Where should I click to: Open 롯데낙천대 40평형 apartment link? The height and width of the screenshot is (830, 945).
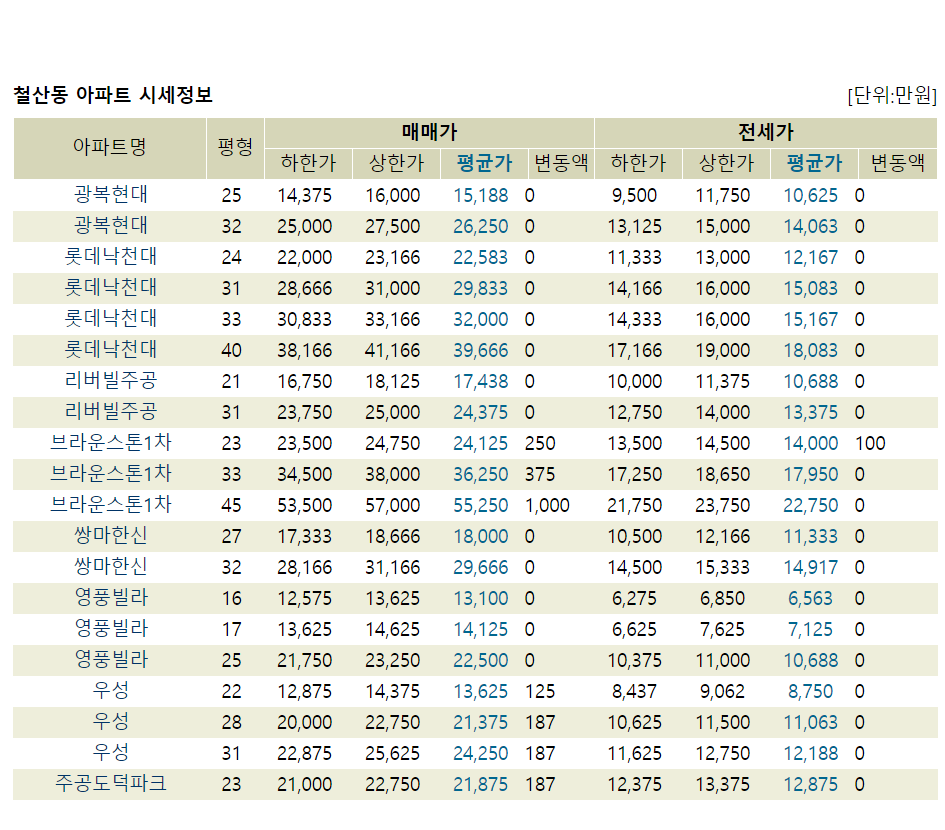tap(110, 350)
